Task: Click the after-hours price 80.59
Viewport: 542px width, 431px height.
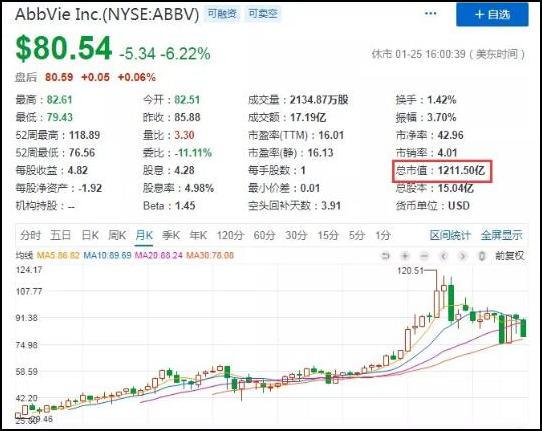Action: [x=59, y=77]
